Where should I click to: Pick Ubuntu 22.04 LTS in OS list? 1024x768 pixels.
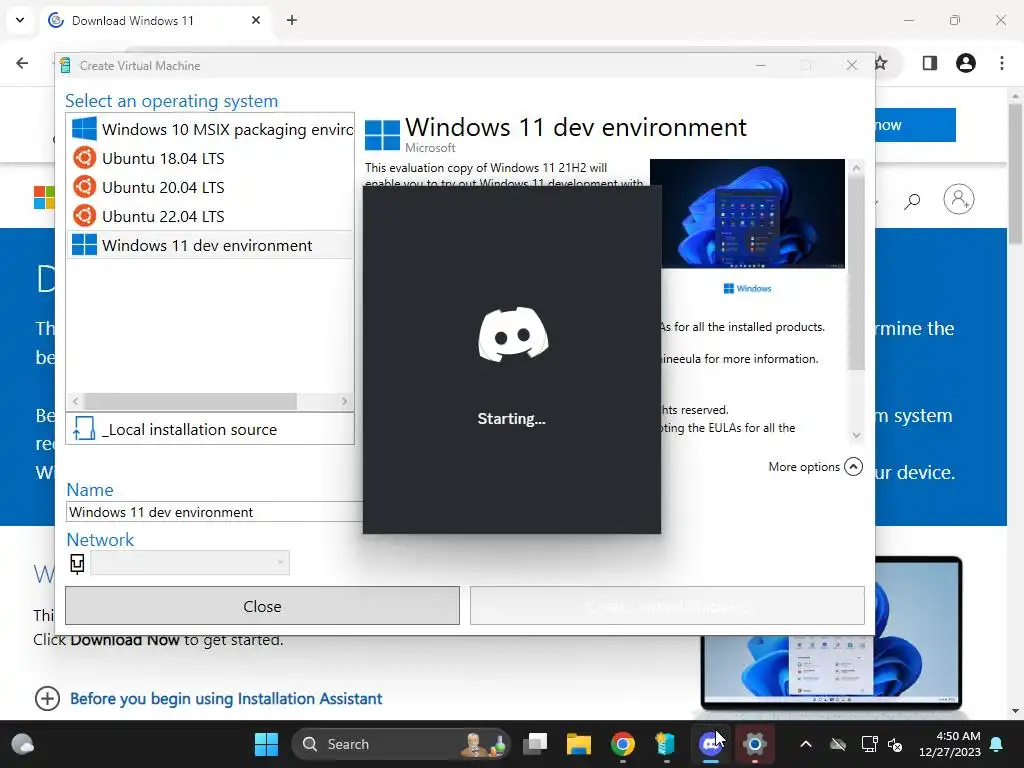tap(210, 216)
